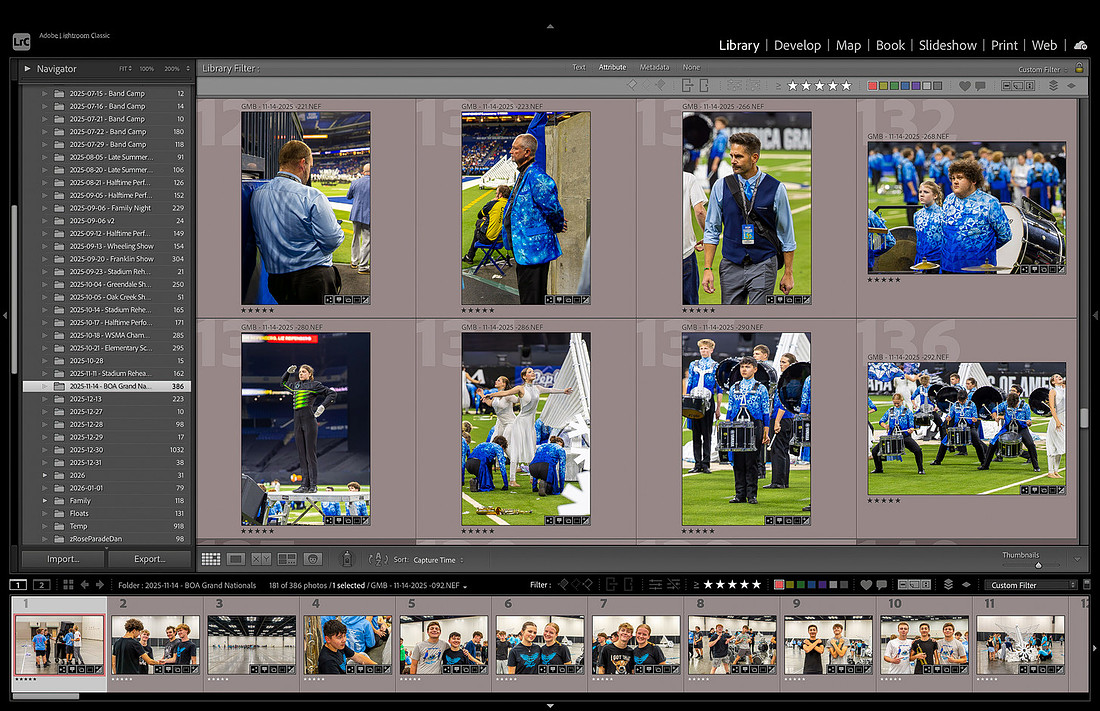Open the Custom Filter dropdown in the filmstrip
The height and width of the screenshot is (711, 1100).
1030,585
